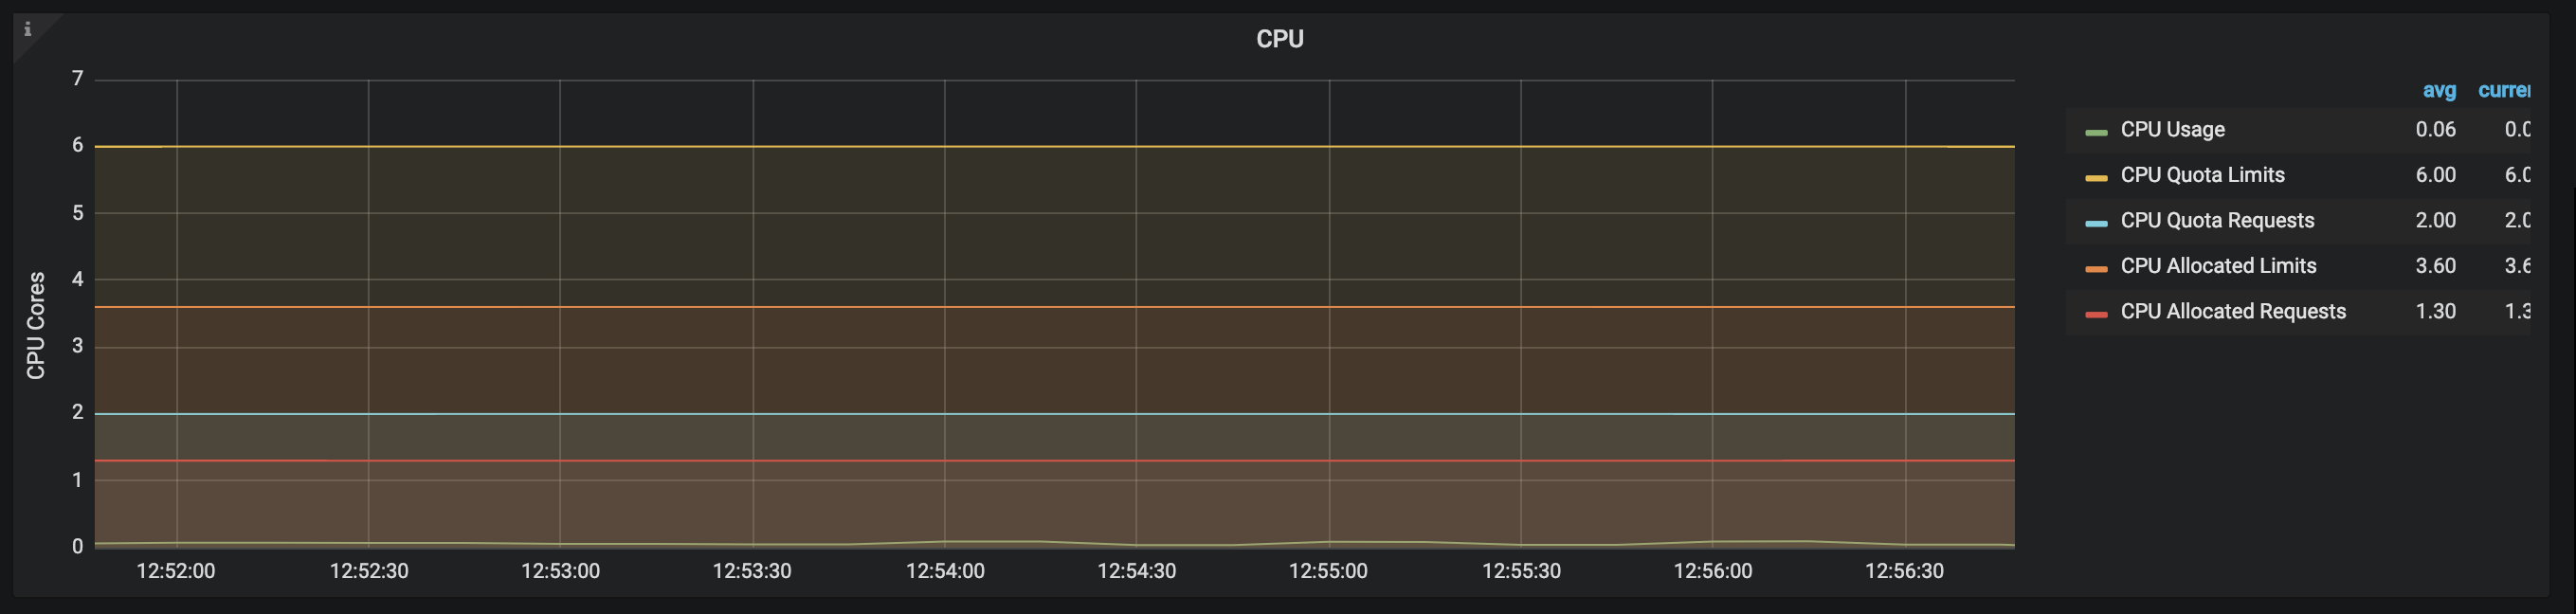The width and height of the screenshot is (2576, 614).
Task: Isolate the CPU Allocated Limits series label
Action: click(2218, 266)
